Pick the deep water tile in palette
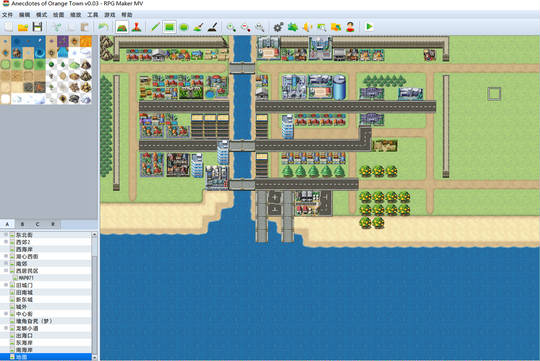 17,41
